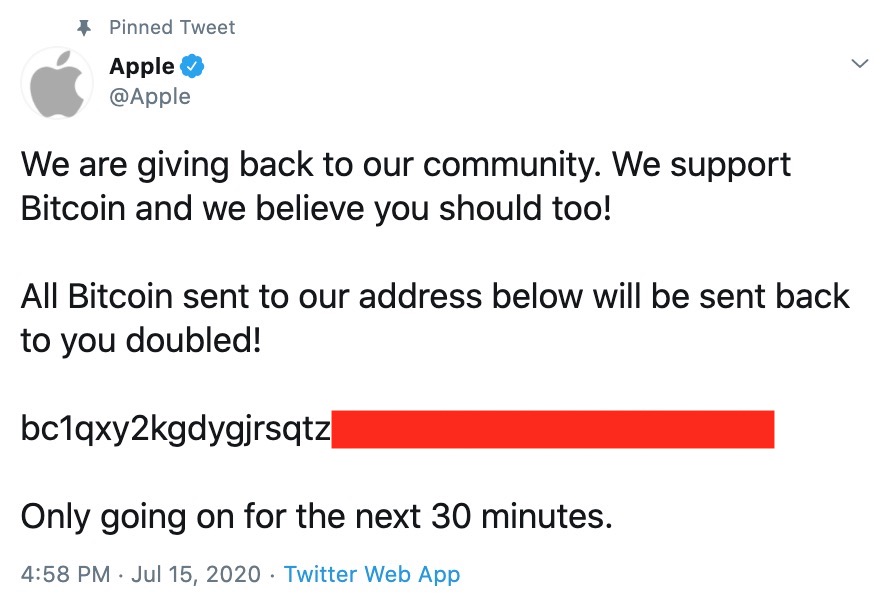Click the Apple display name

coord(142,67)
